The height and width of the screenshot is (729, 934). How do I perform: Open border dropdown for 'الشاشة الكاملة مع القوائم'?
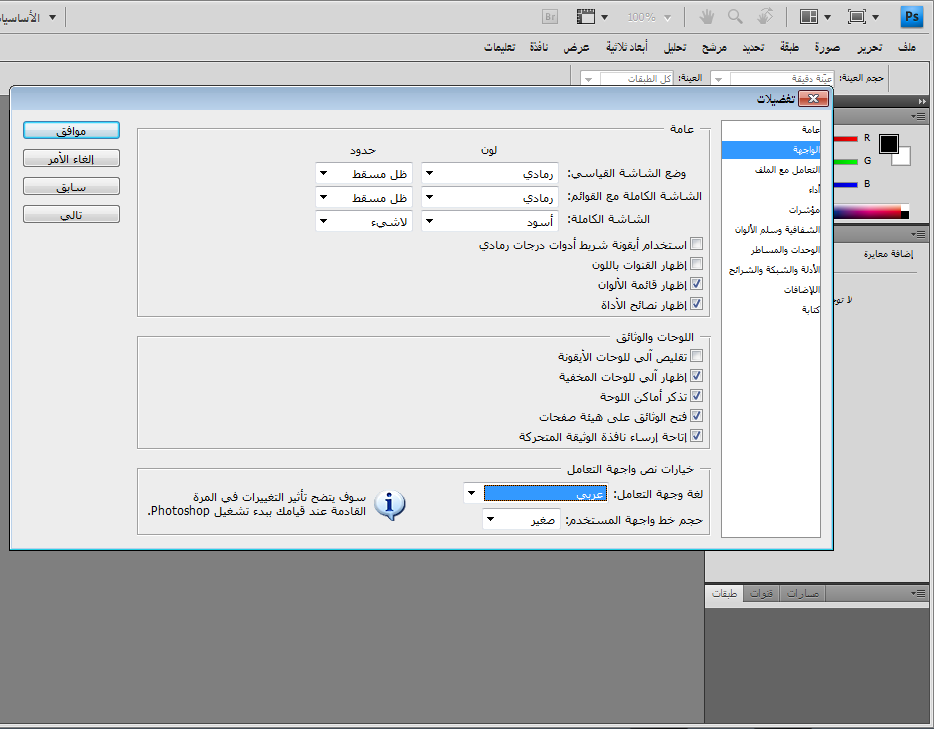tap(364, 197)
